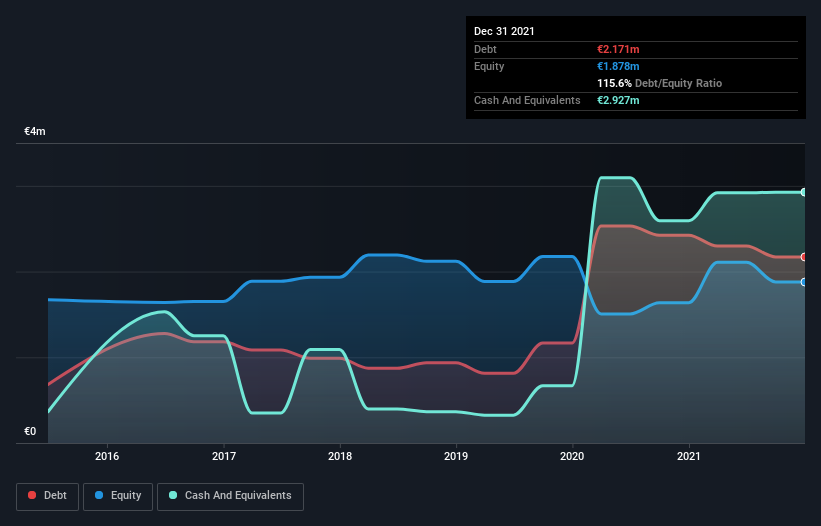Select the Cash end-point marker on chart
This screenshot has height=526, width=821.
(804, 193)
